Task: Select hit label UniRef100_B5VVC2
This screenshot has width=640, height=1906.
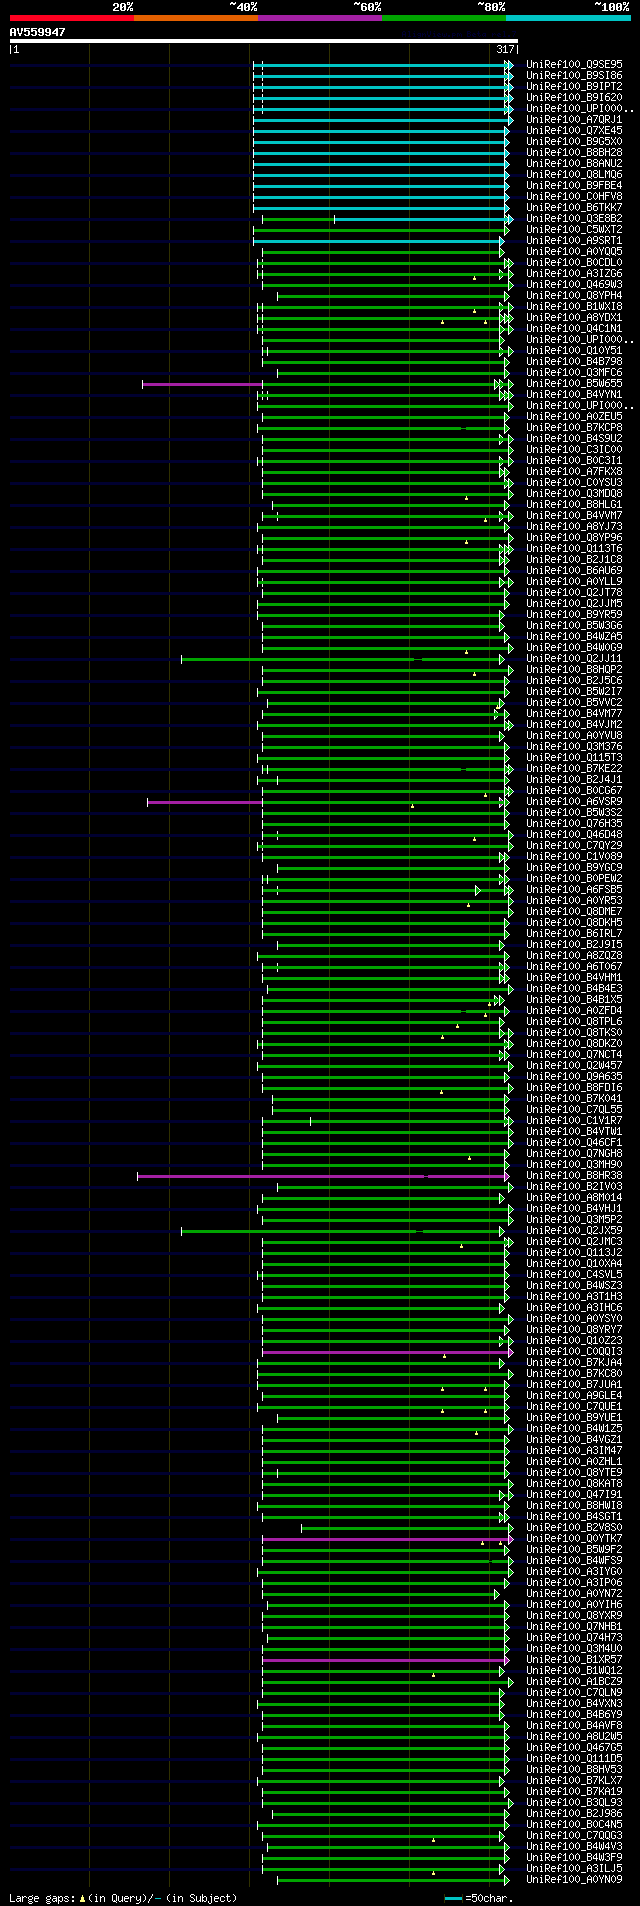Action: click(574, 702)
